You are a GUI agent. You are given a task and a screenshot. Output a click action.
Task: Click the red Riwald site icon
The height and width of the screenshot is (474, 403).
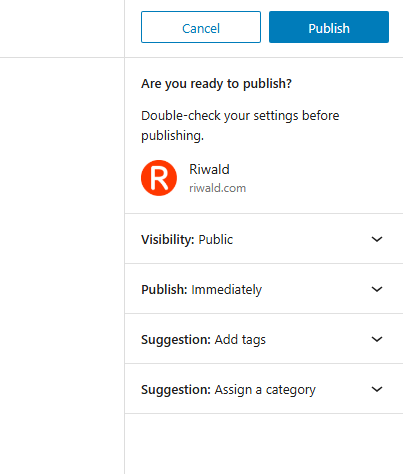pyautogui.click(x=159, y=178)
